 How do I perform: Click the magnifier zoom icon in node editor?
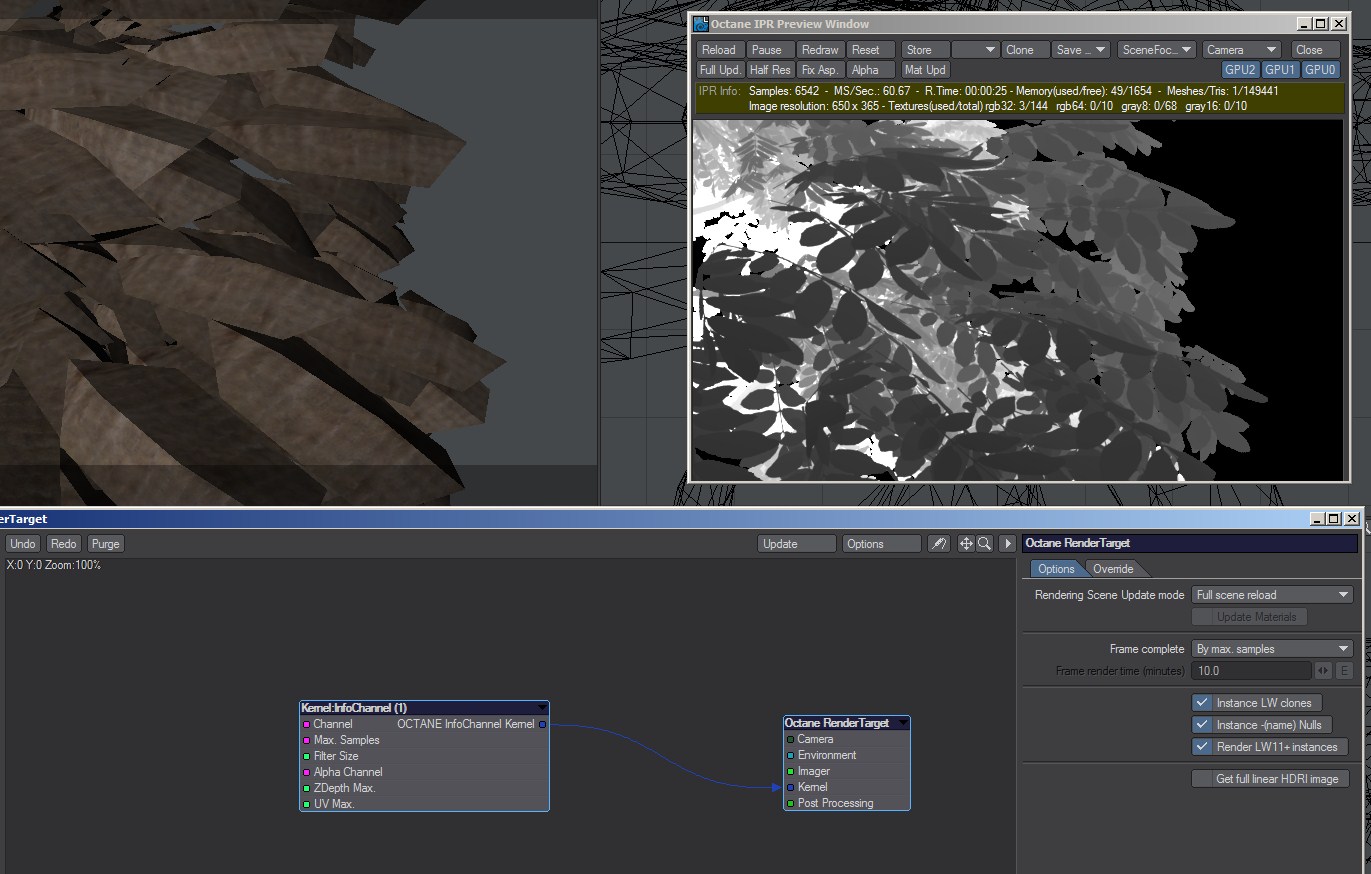click(x=984, y=544)
